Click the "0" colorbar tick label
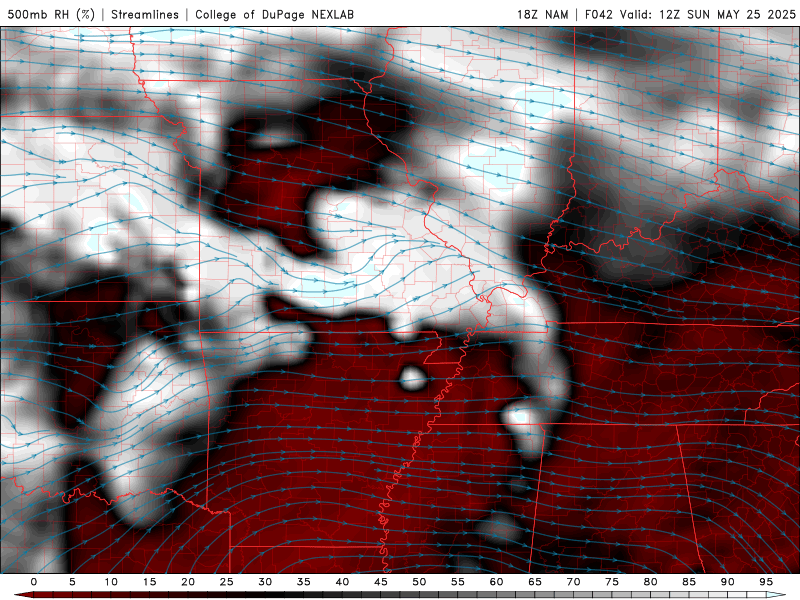800x600 pixels. pyautogui.click(x=34, y=582)
